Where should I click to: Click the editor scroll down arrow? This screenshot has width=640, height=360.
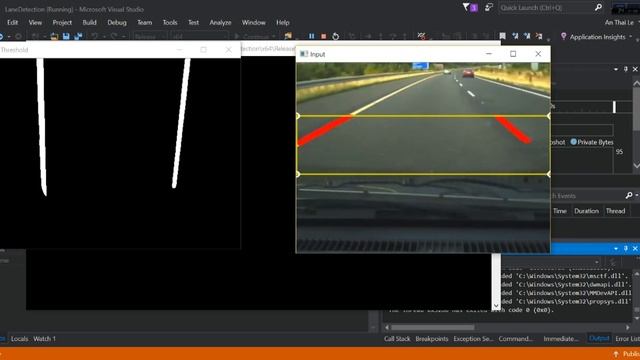tap(496, 306)
